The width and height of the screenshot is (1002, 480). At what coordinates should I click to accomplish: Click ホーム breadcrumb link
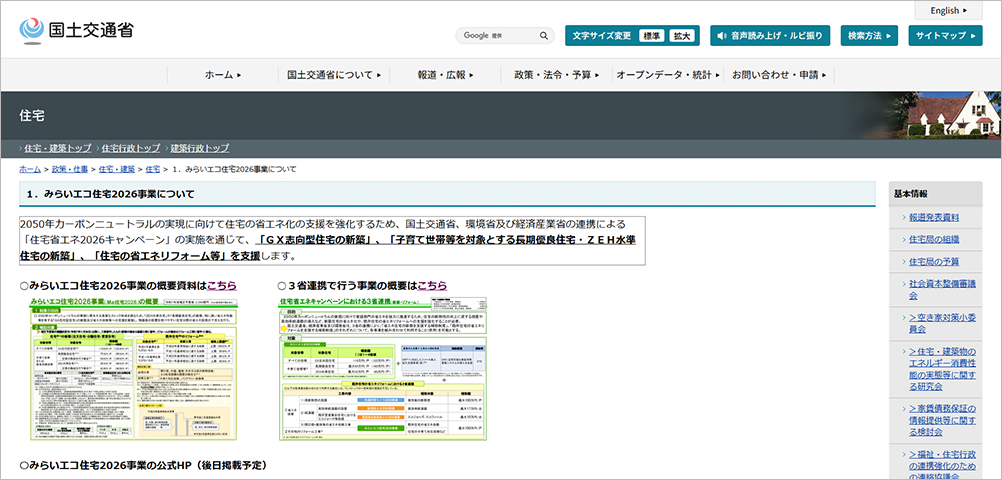click(30, 169)
